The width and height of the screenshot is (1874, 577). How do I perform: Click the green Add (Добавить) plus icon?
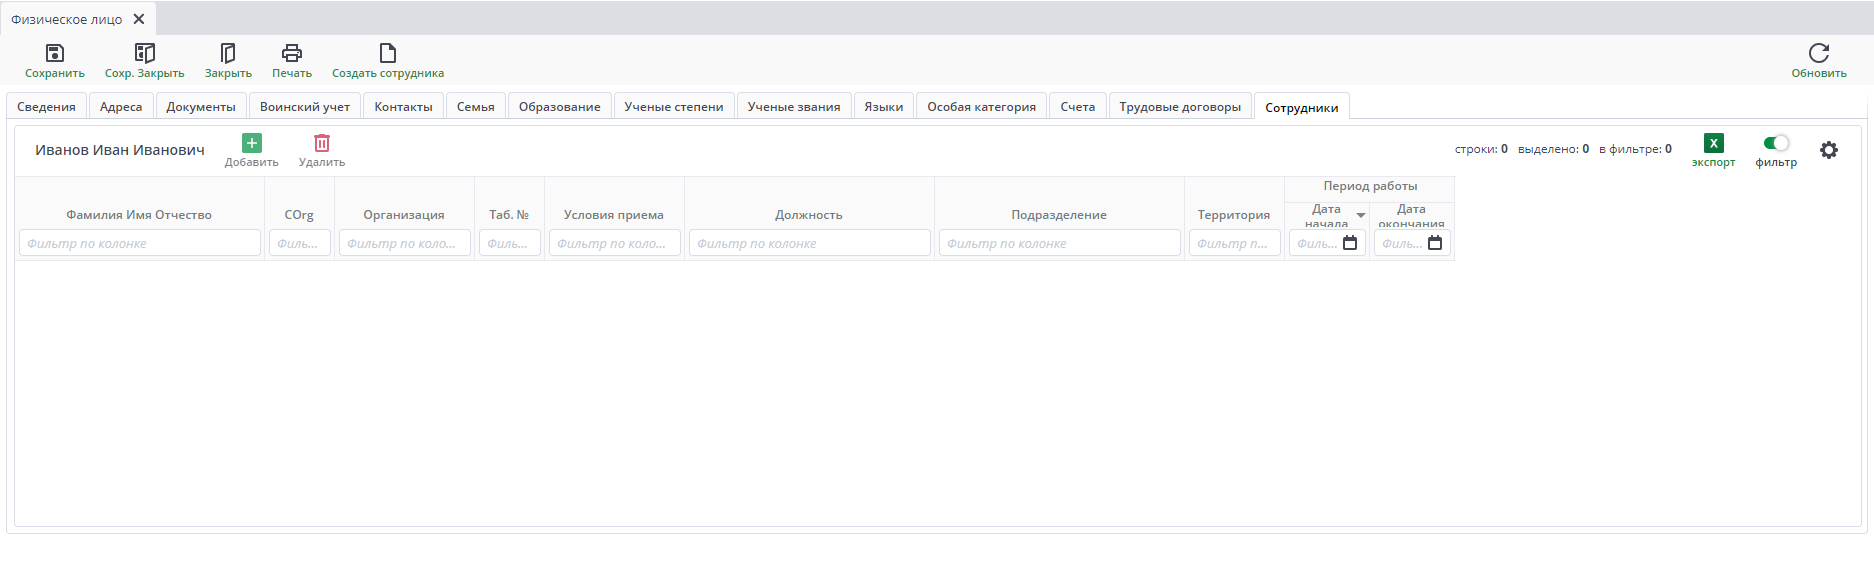[252, 143]
